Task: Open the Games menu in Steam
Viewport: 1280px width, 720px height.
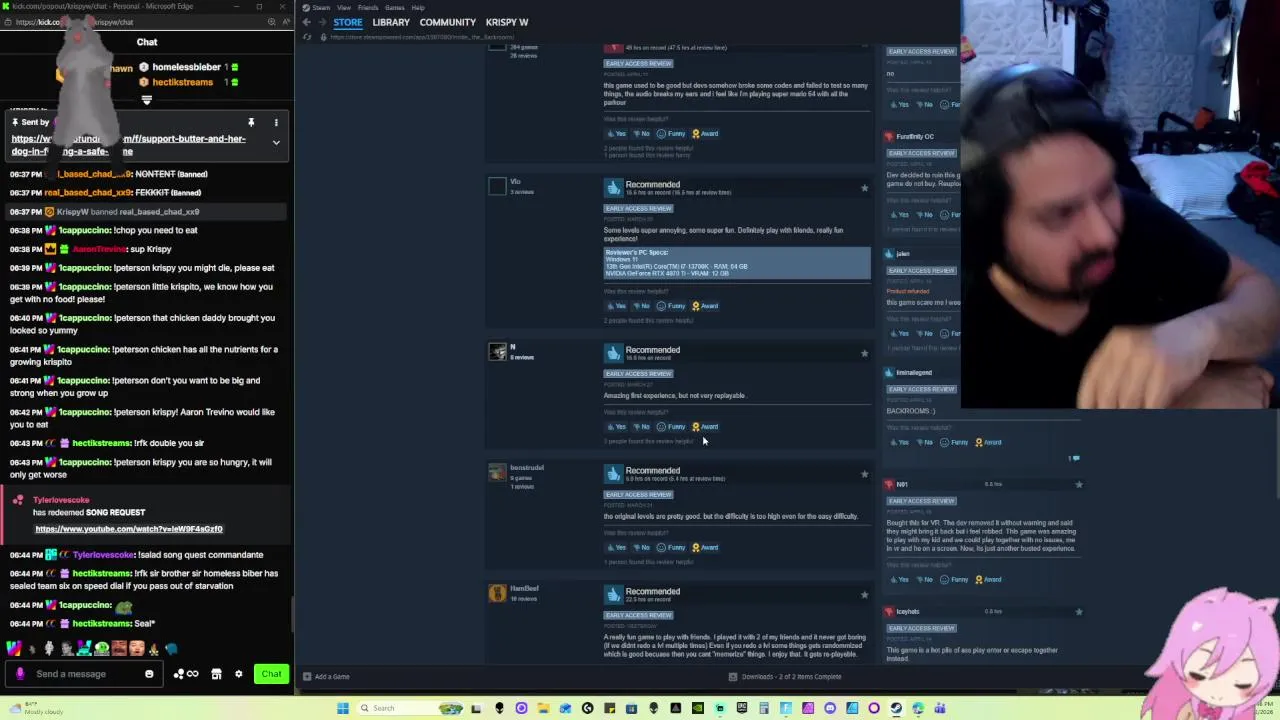Action: pos(395,7)
